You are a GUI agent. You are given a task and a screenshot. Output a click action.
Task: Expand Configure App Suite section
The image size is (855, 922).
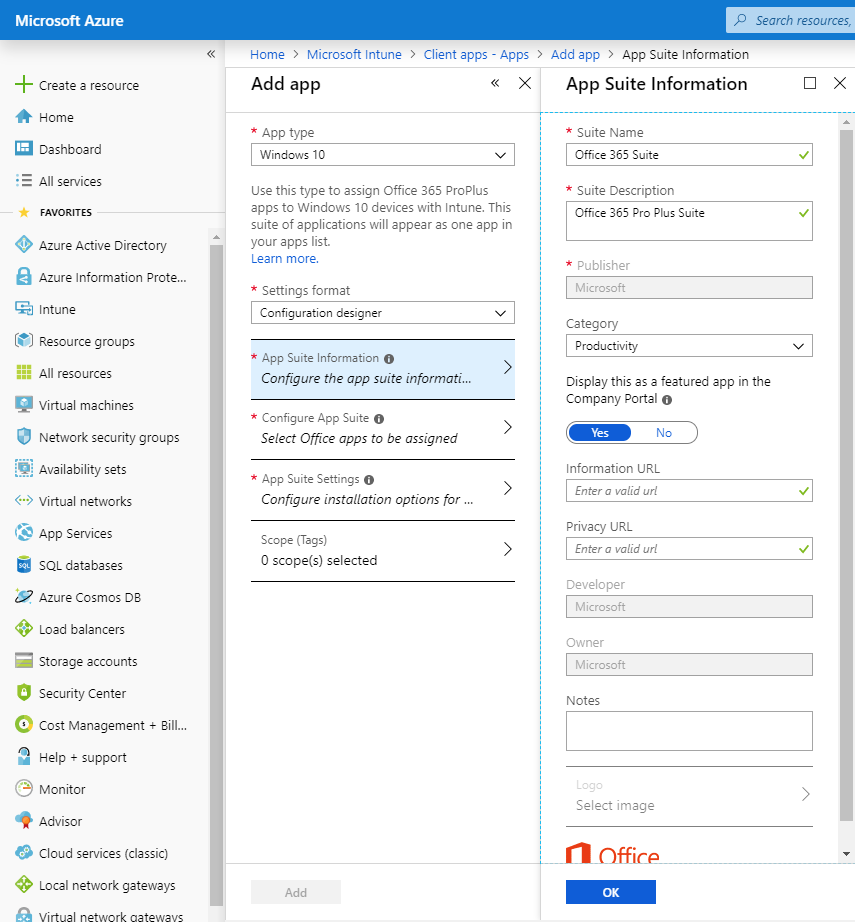pyautogui.click(x=383, y=429)
